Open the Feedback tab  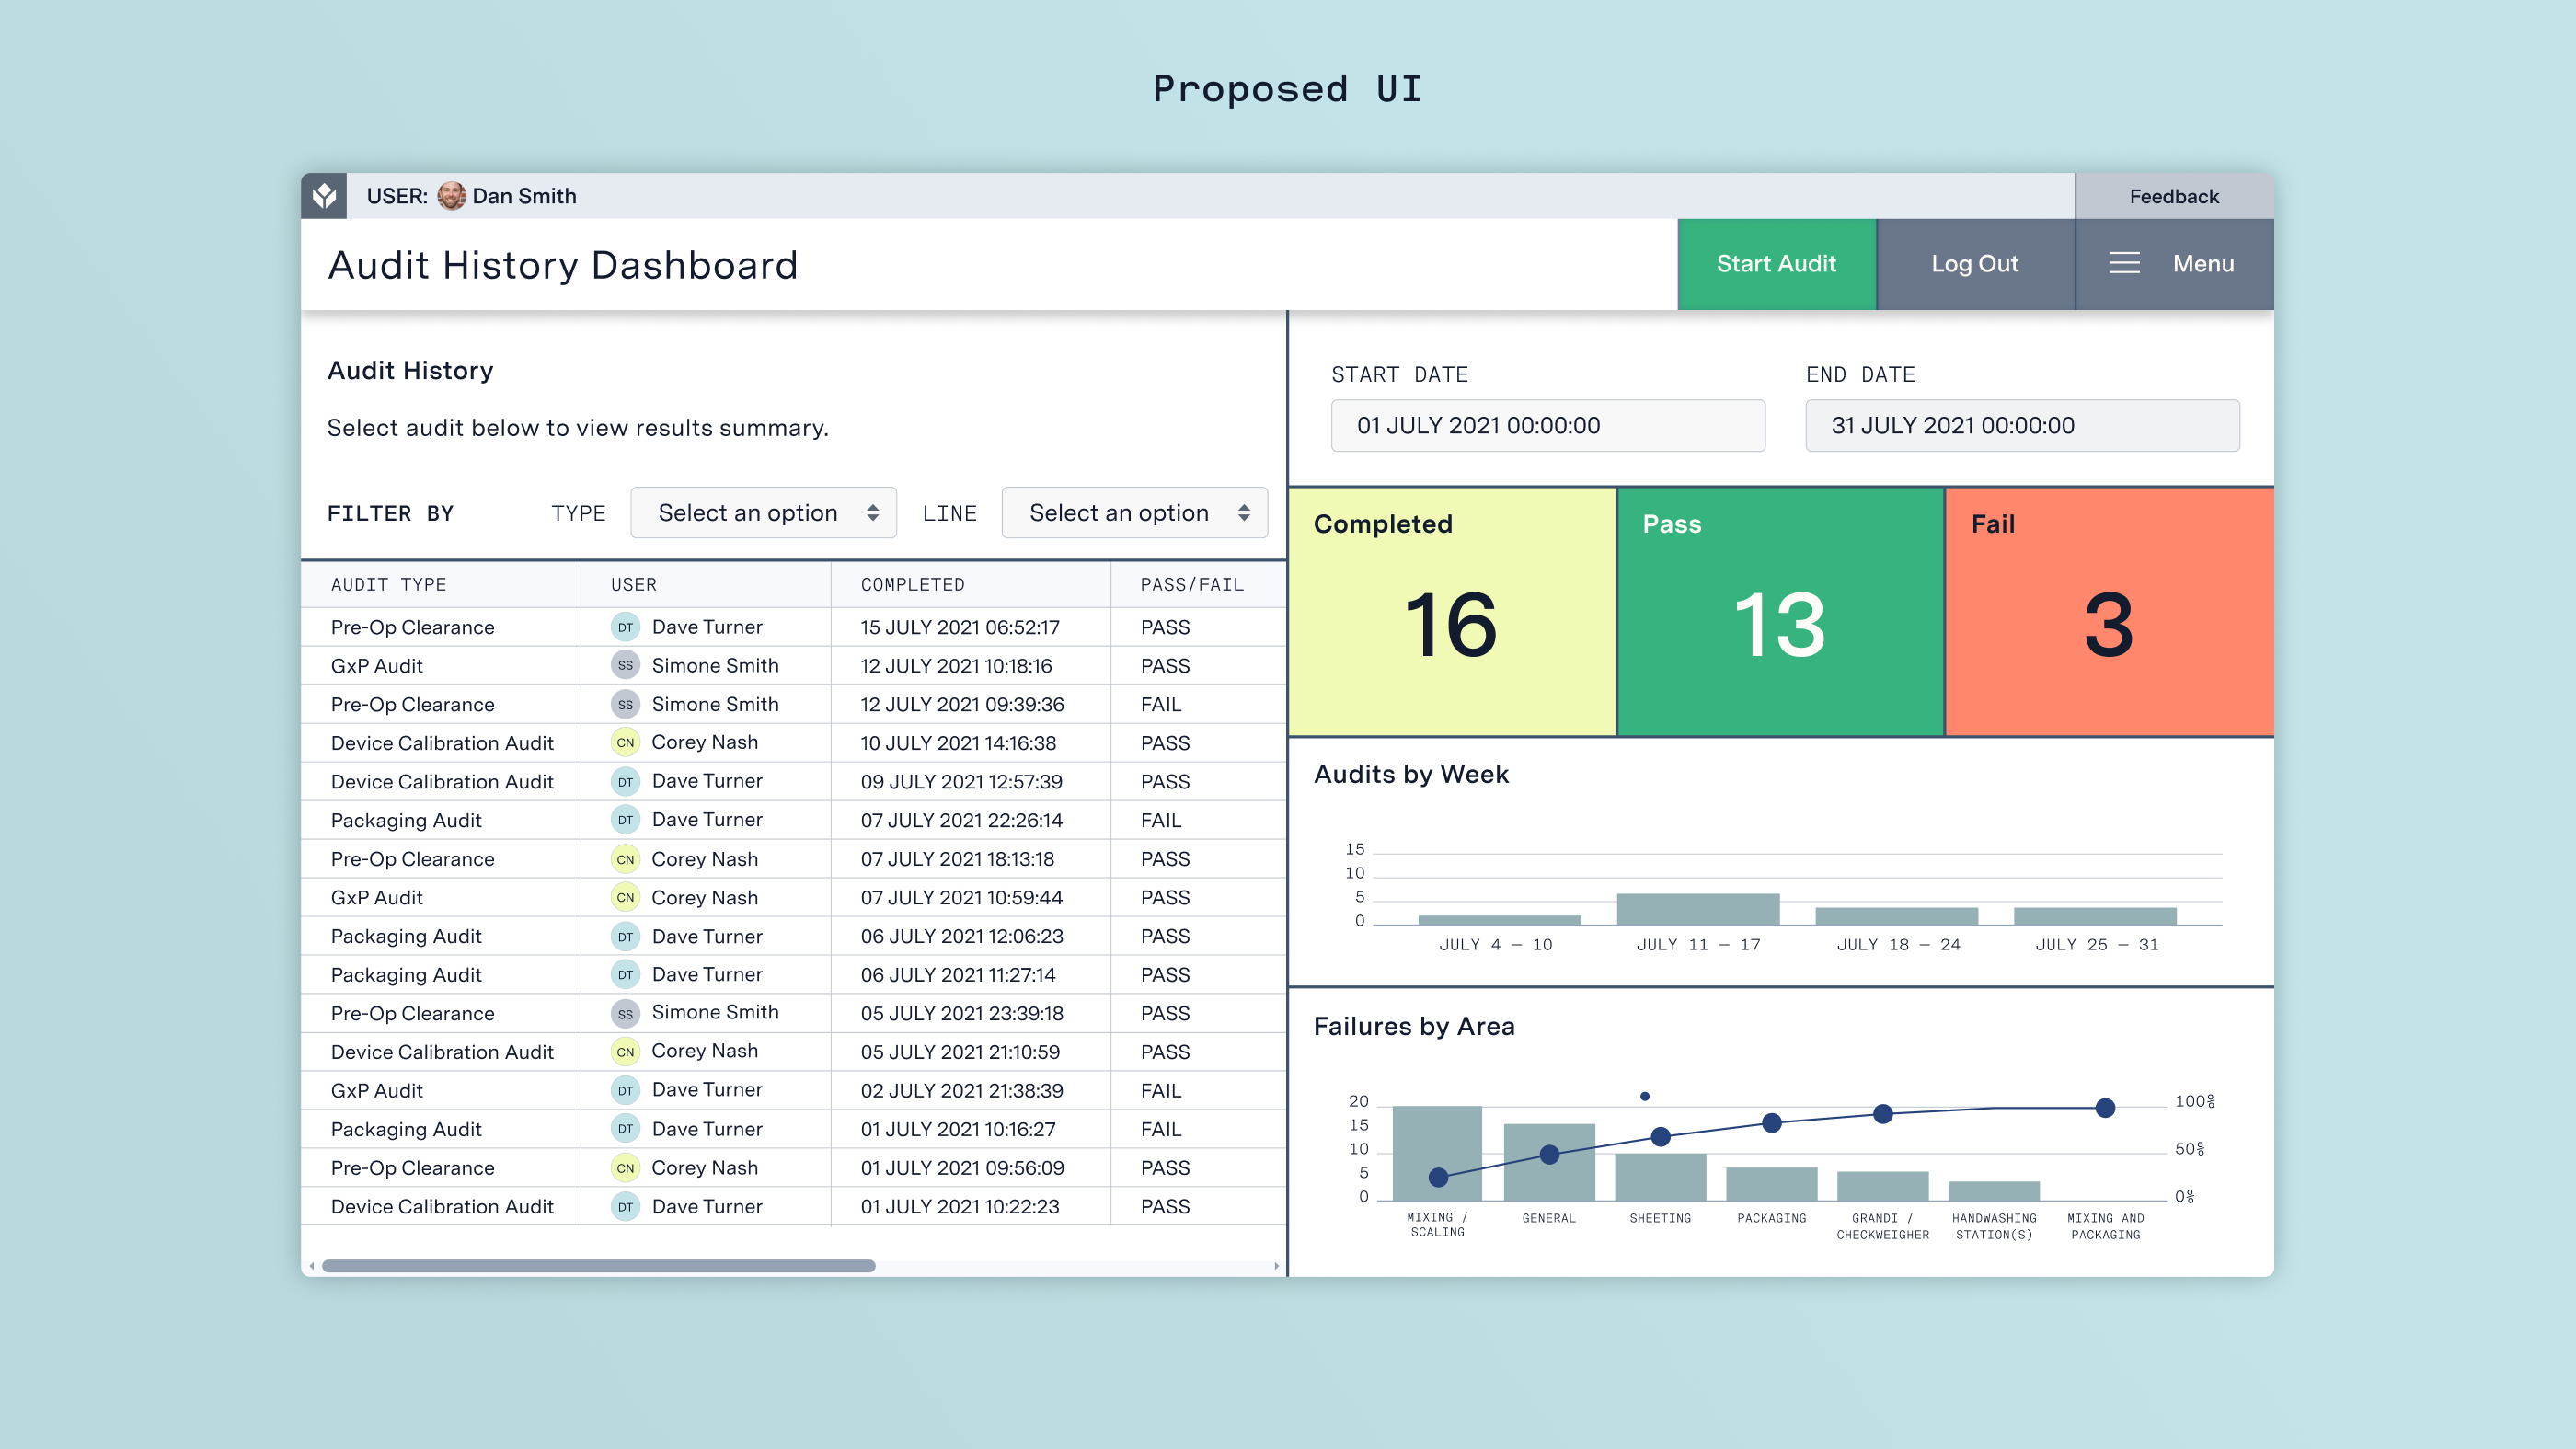click(2173, 197)
